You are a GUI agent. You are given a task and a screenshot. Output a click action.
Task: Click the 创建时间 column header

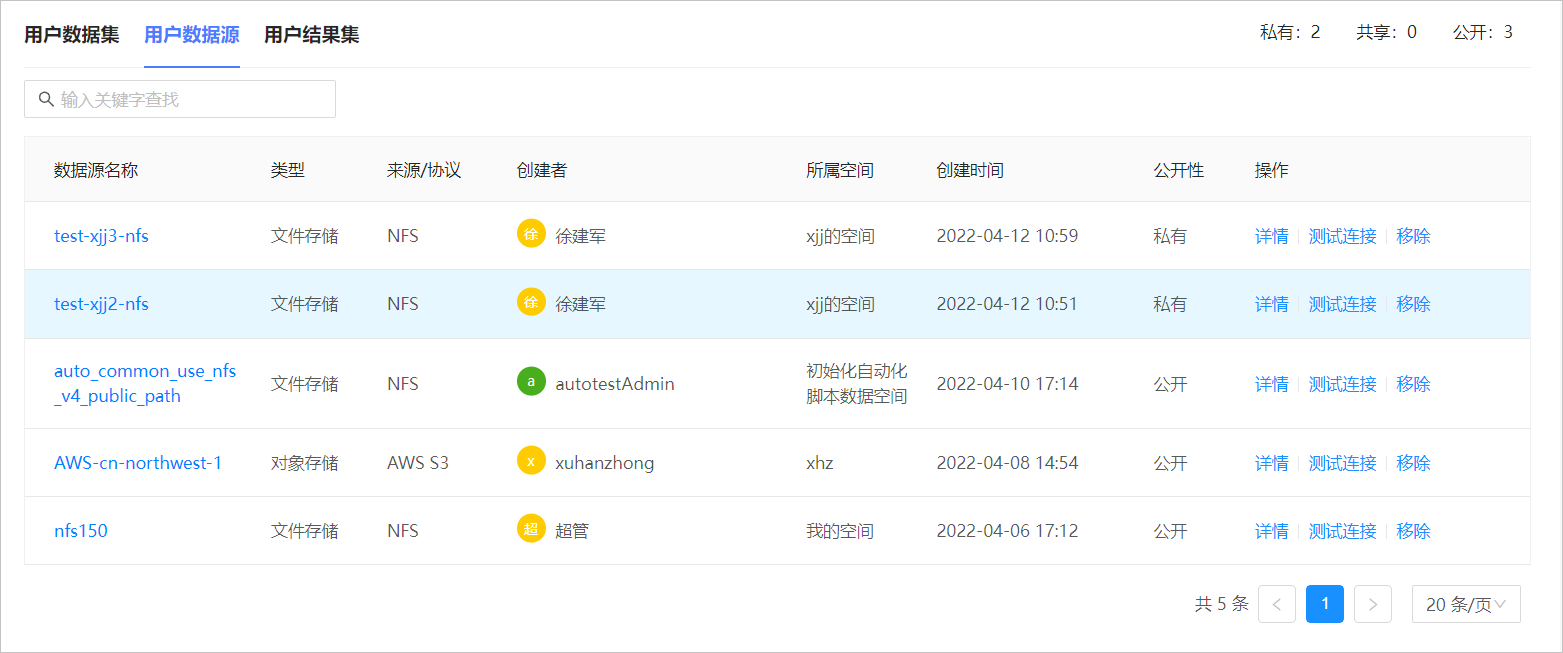click(970, 170)
